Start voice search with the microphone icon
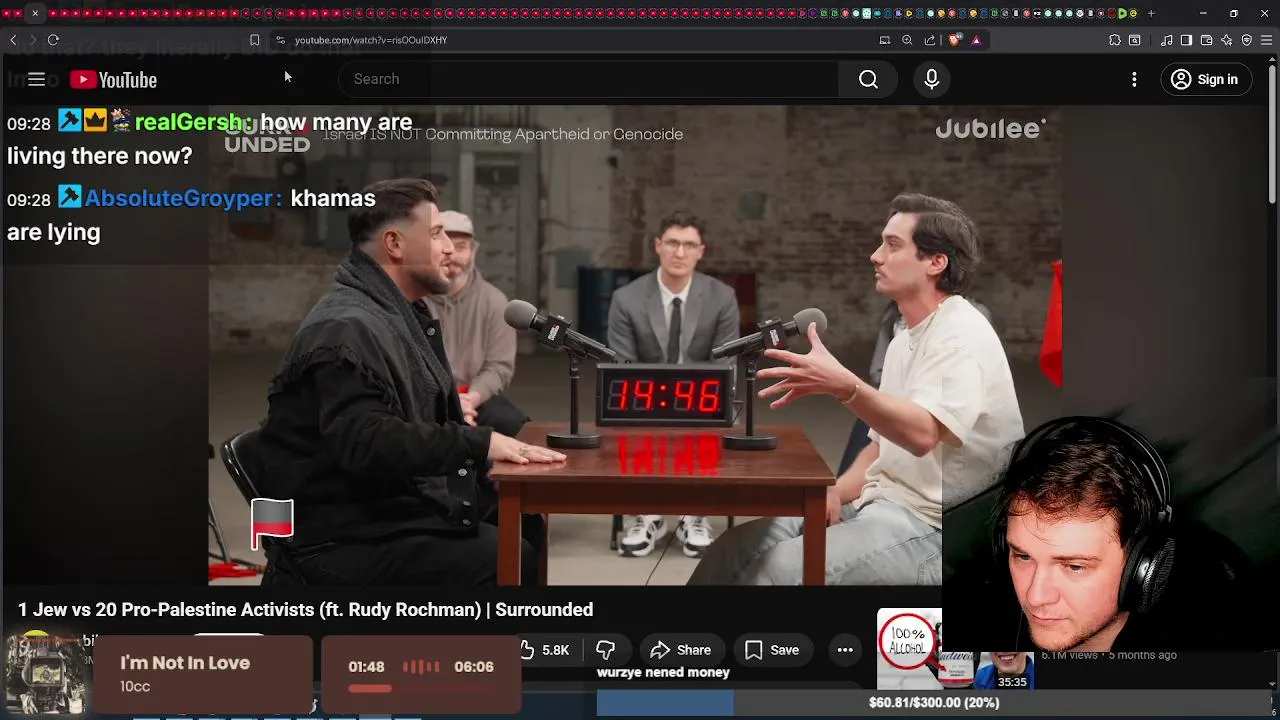1280x720 pixels. point(931,79)
